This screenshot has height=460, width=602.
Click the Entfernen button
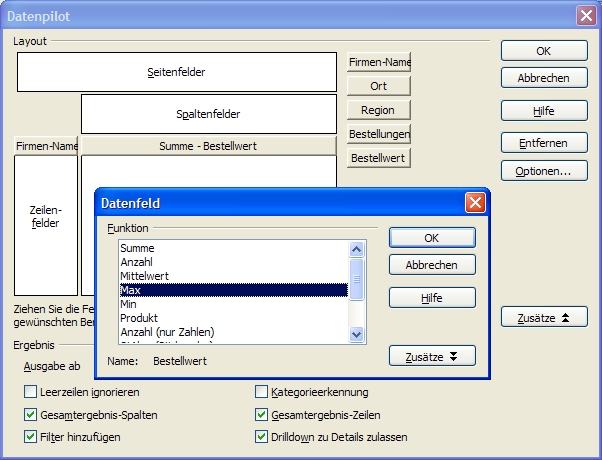pos(544,143)
